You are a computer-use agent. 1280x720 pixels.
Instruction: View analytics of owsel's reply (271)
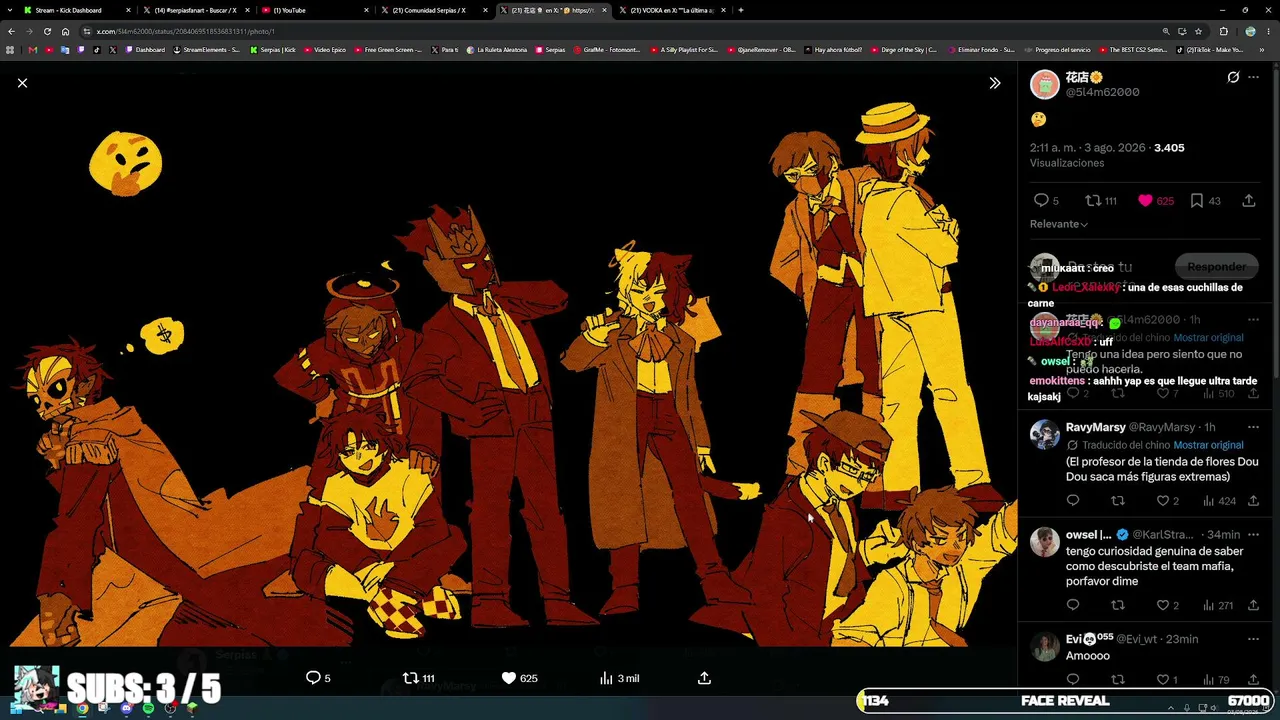(x=1220, y=605)
